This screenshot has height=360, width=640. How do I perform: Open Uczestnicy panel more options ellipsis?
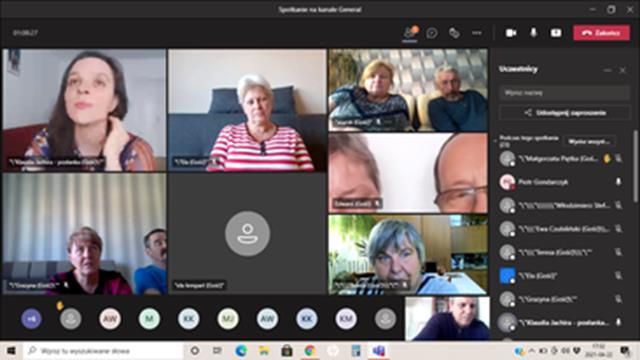[607, 70]
